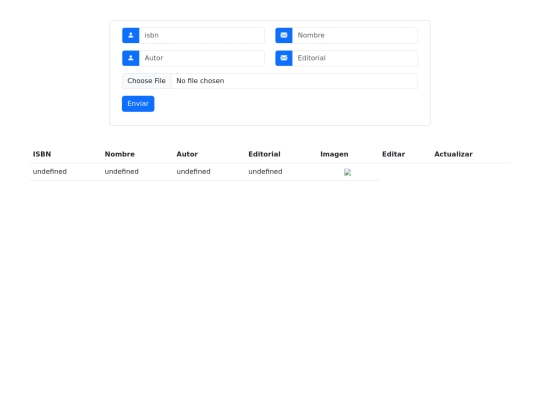Image resolution: width=540 pixels, height=405 pixels.
Task: Click the Autor column header
Action: (187, 154)
